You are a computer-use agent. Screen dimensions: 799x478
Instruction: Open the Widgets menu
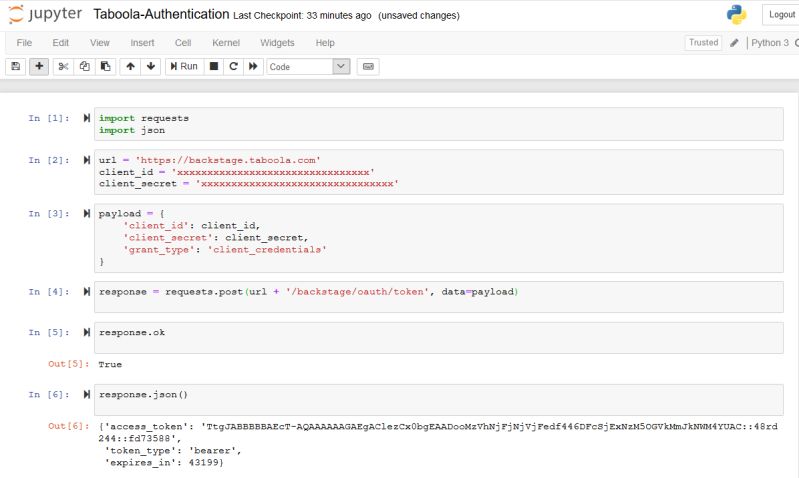277,43
